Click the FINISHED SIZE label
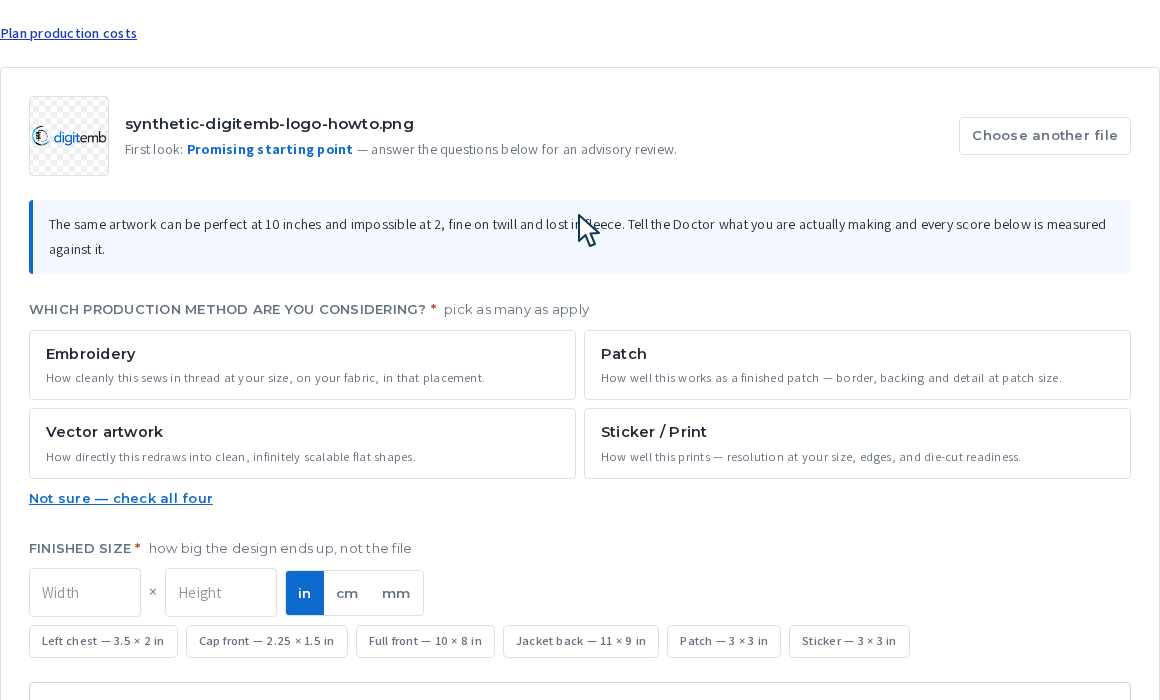The height and width of the screenshot is (700, 1160). (80, 549)
